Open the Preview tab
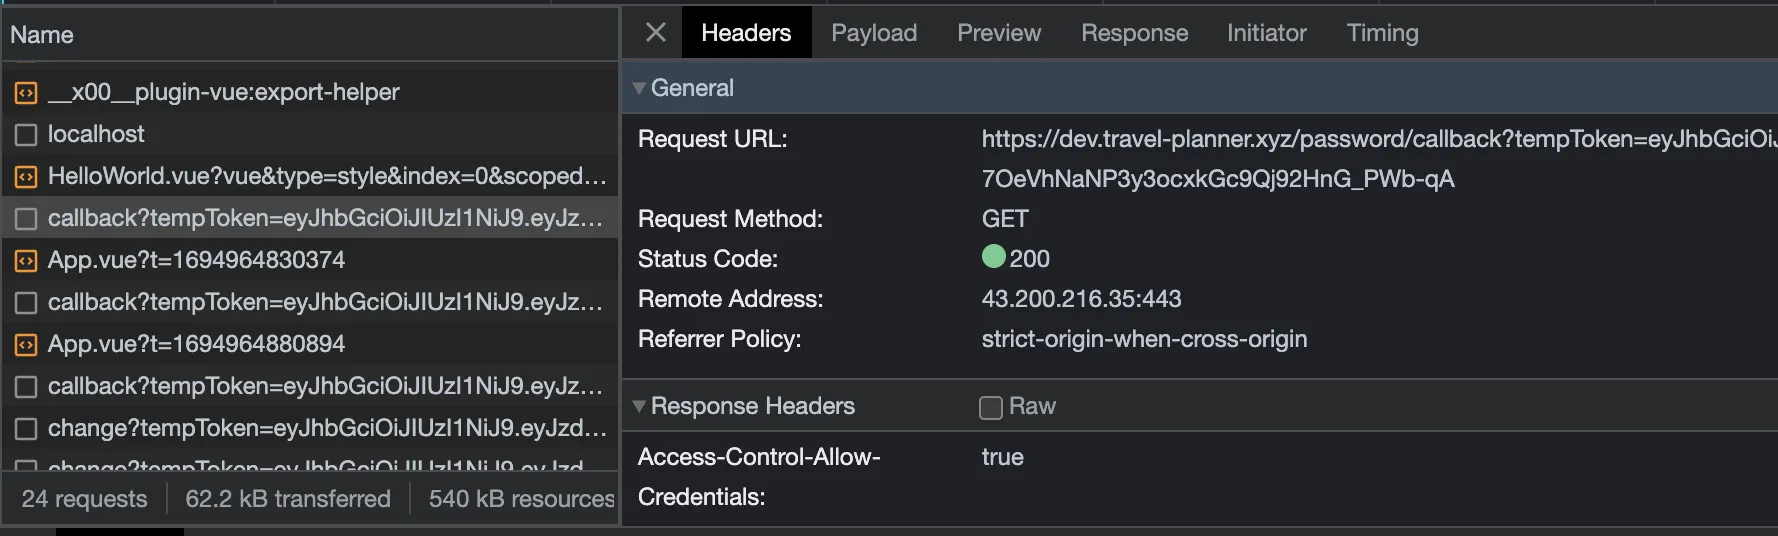The height and width of the screenshot is (536, 1778). point(998,33)
